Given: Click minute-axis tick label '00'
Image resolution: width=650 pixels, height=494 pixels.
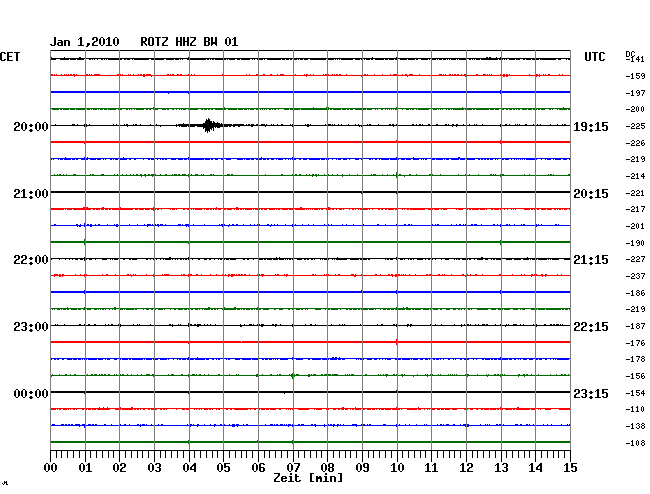Looking at the screenshot, I should [51, 467].
